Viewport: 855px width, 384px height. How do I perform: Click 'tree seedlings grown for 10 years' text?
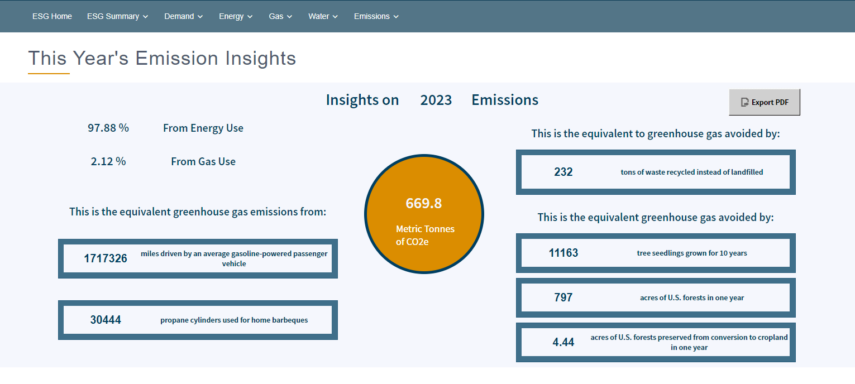(692, 253)
